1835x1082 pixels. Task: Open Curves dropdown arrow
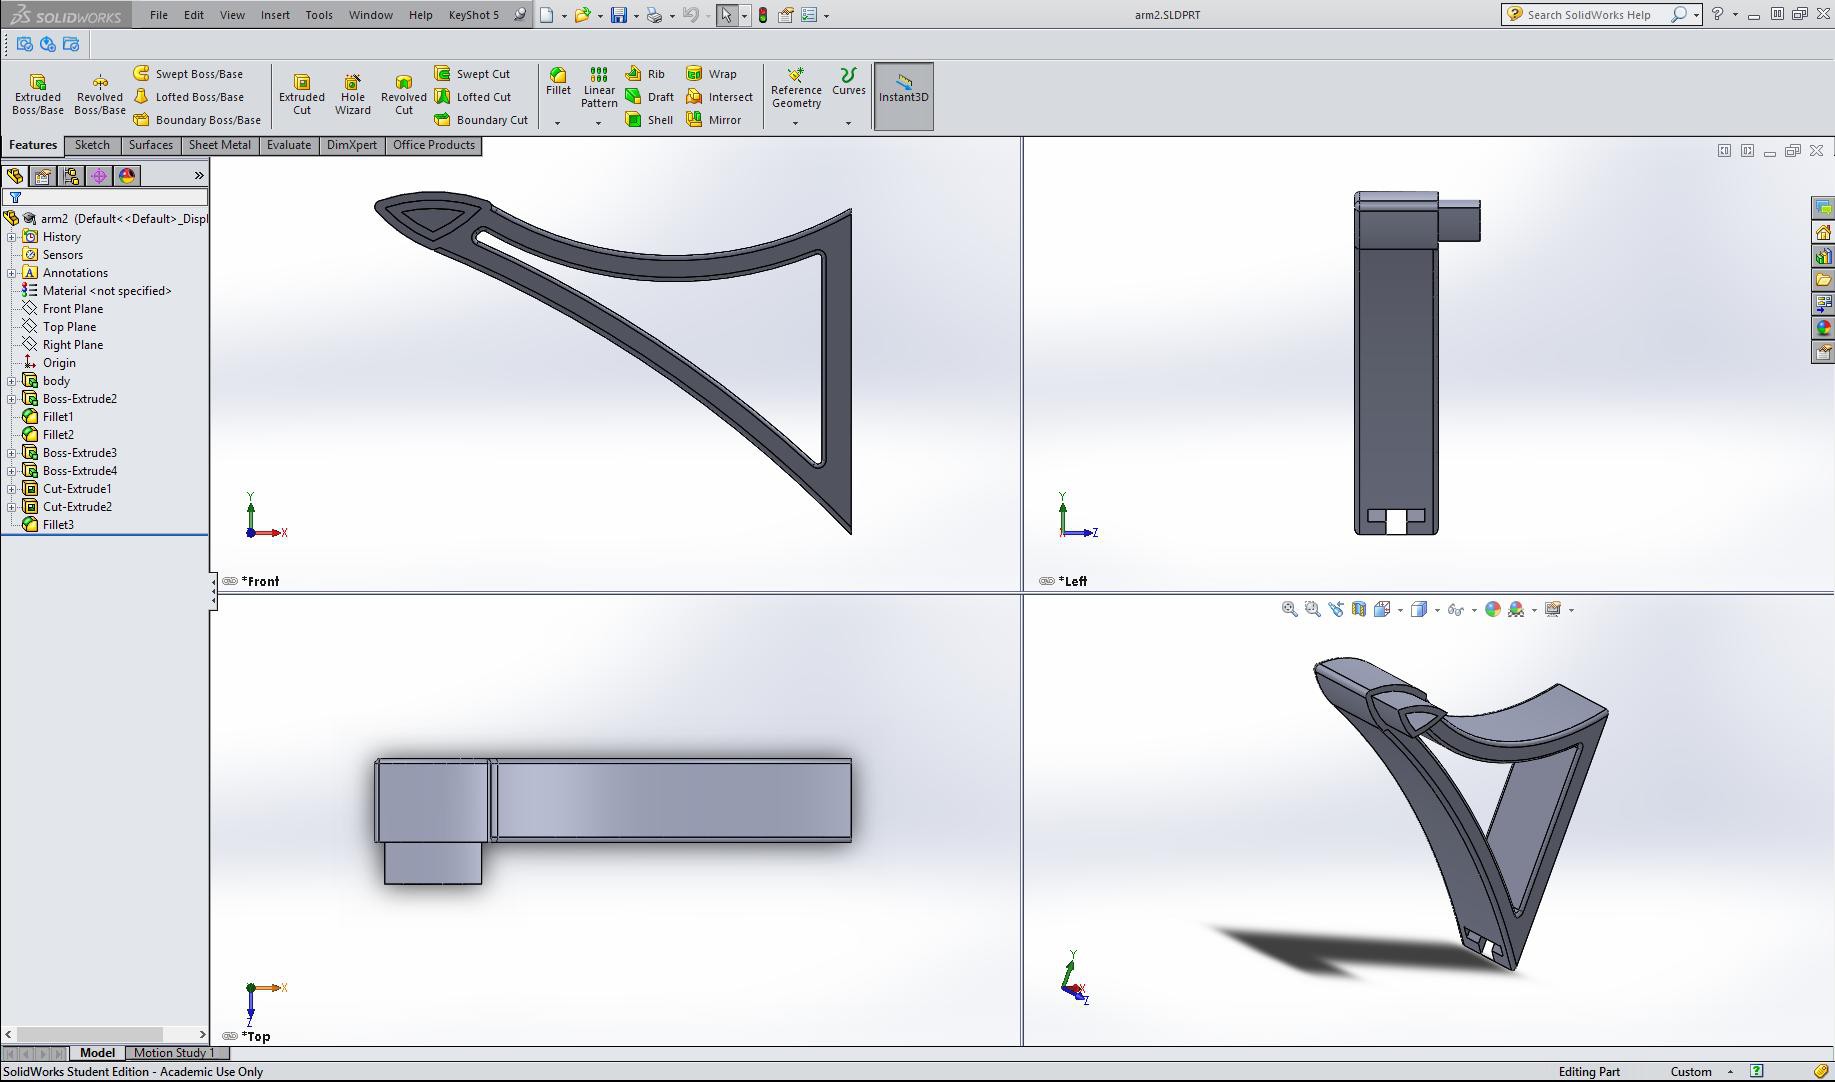tap(848, 123)
